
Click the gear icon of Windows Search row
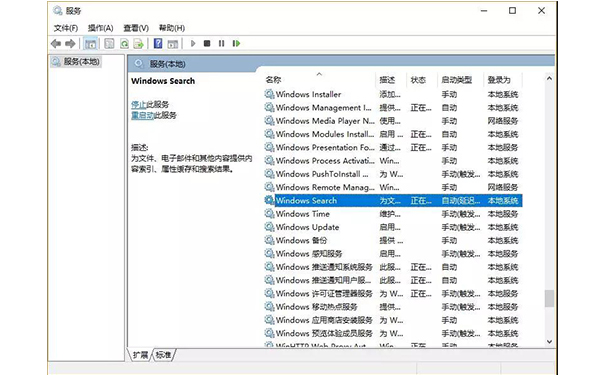[269, 200]
